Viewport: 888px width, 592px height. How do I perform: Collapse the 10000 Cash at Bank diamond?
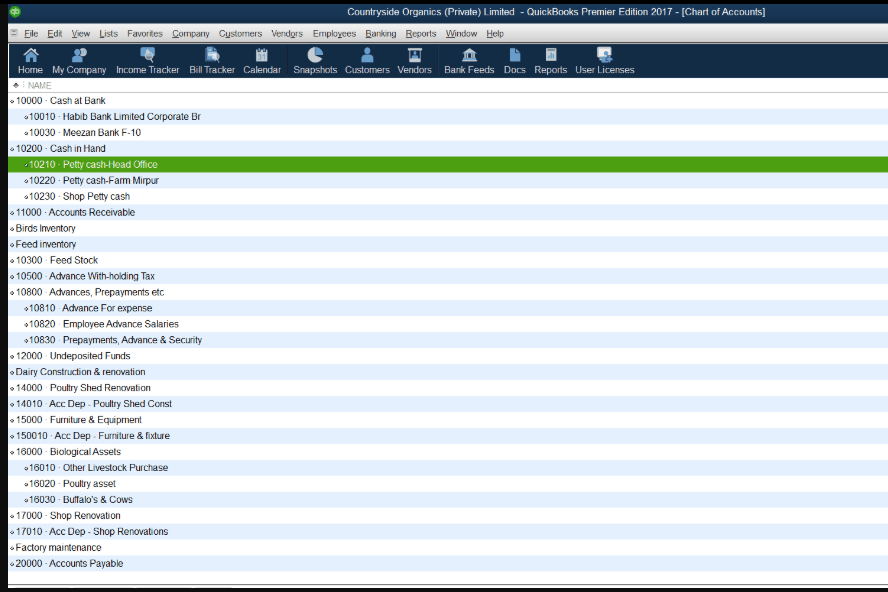coord(12,101)
